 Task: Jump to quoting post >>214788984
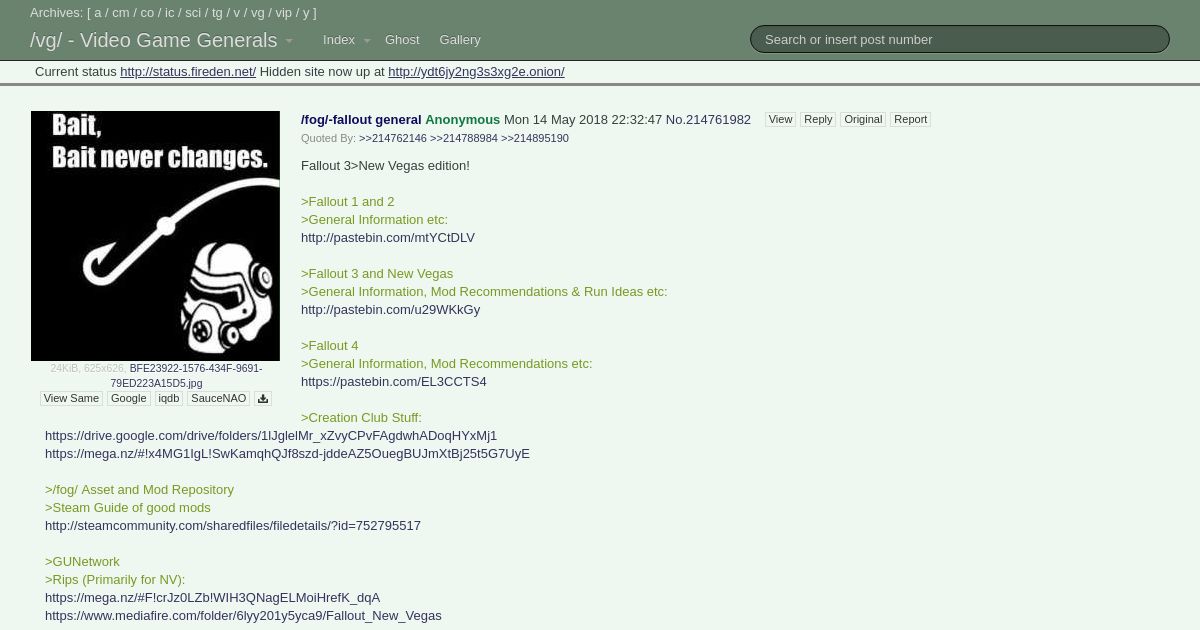(x=464, y=138)
